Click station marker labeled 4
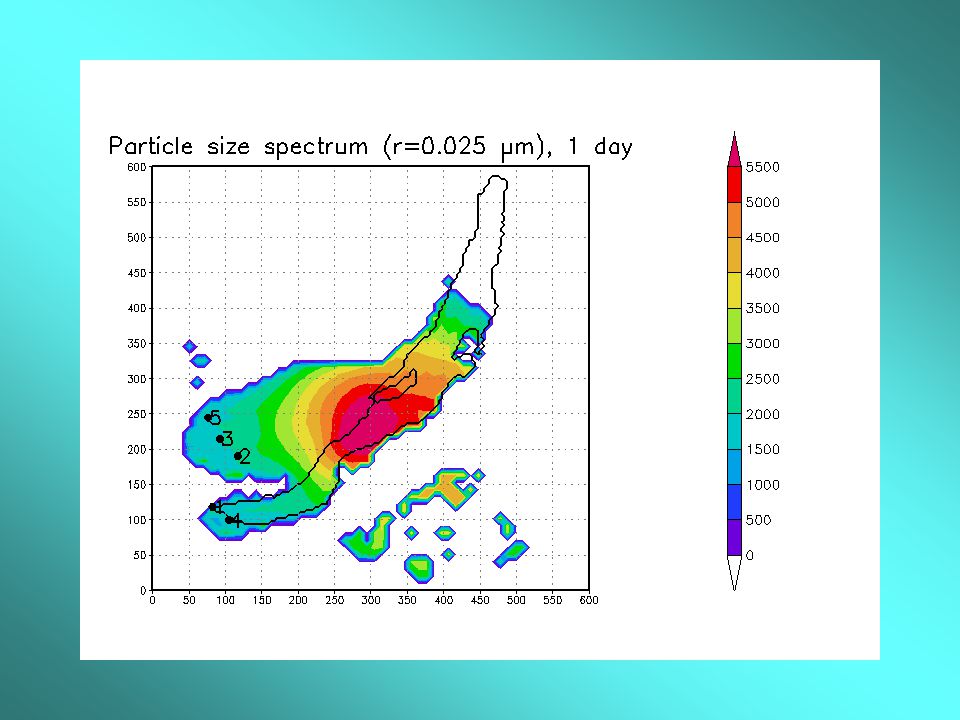 coord(230,520)
